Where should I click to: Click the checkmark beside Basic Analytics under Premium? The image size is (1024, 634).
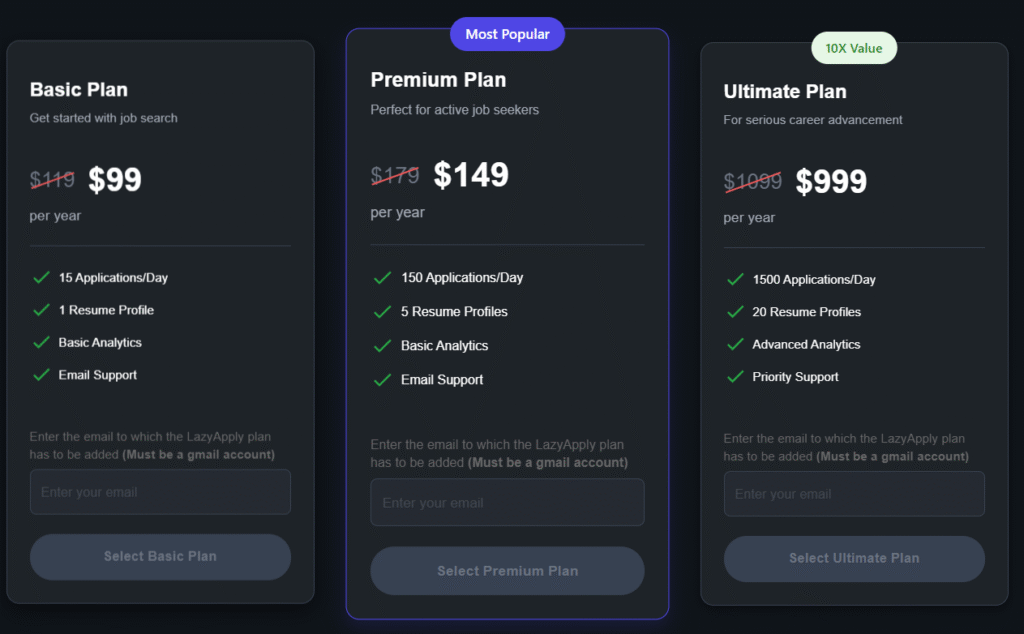coord(383,345)
